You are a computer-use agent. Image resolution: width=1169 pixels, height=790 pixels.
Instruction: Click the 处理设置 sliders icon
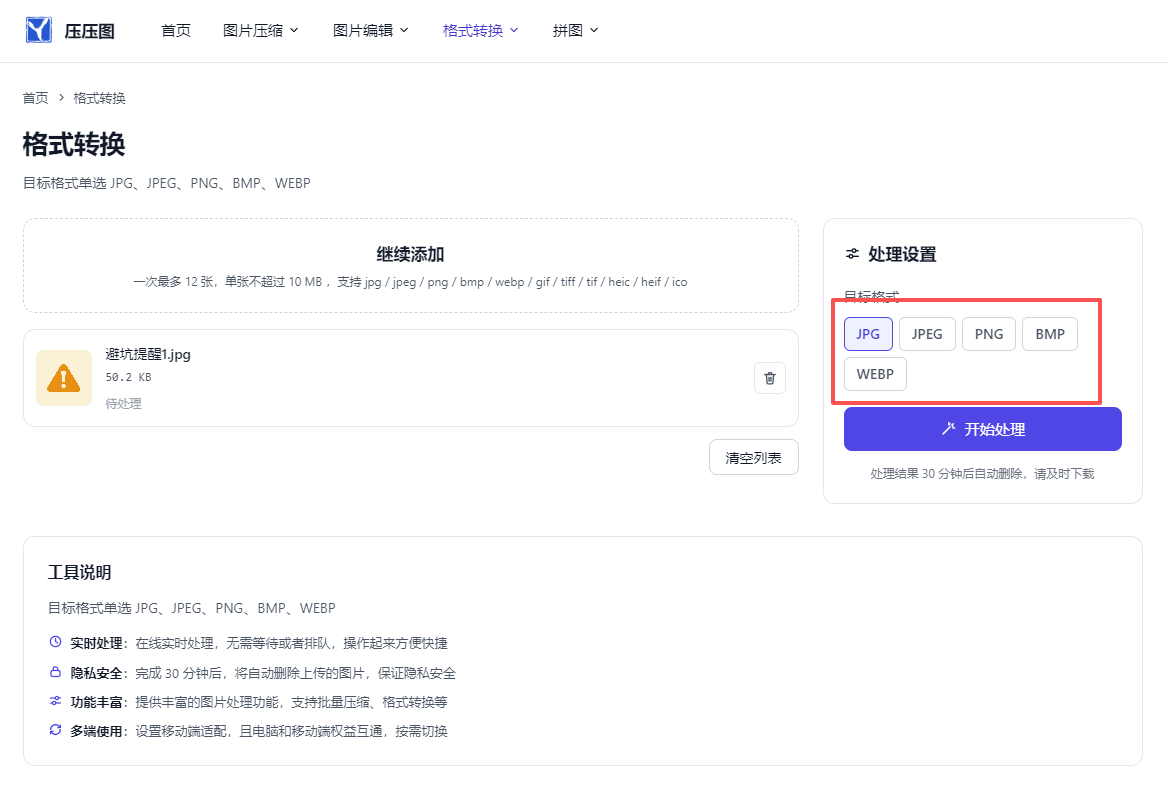852,254
